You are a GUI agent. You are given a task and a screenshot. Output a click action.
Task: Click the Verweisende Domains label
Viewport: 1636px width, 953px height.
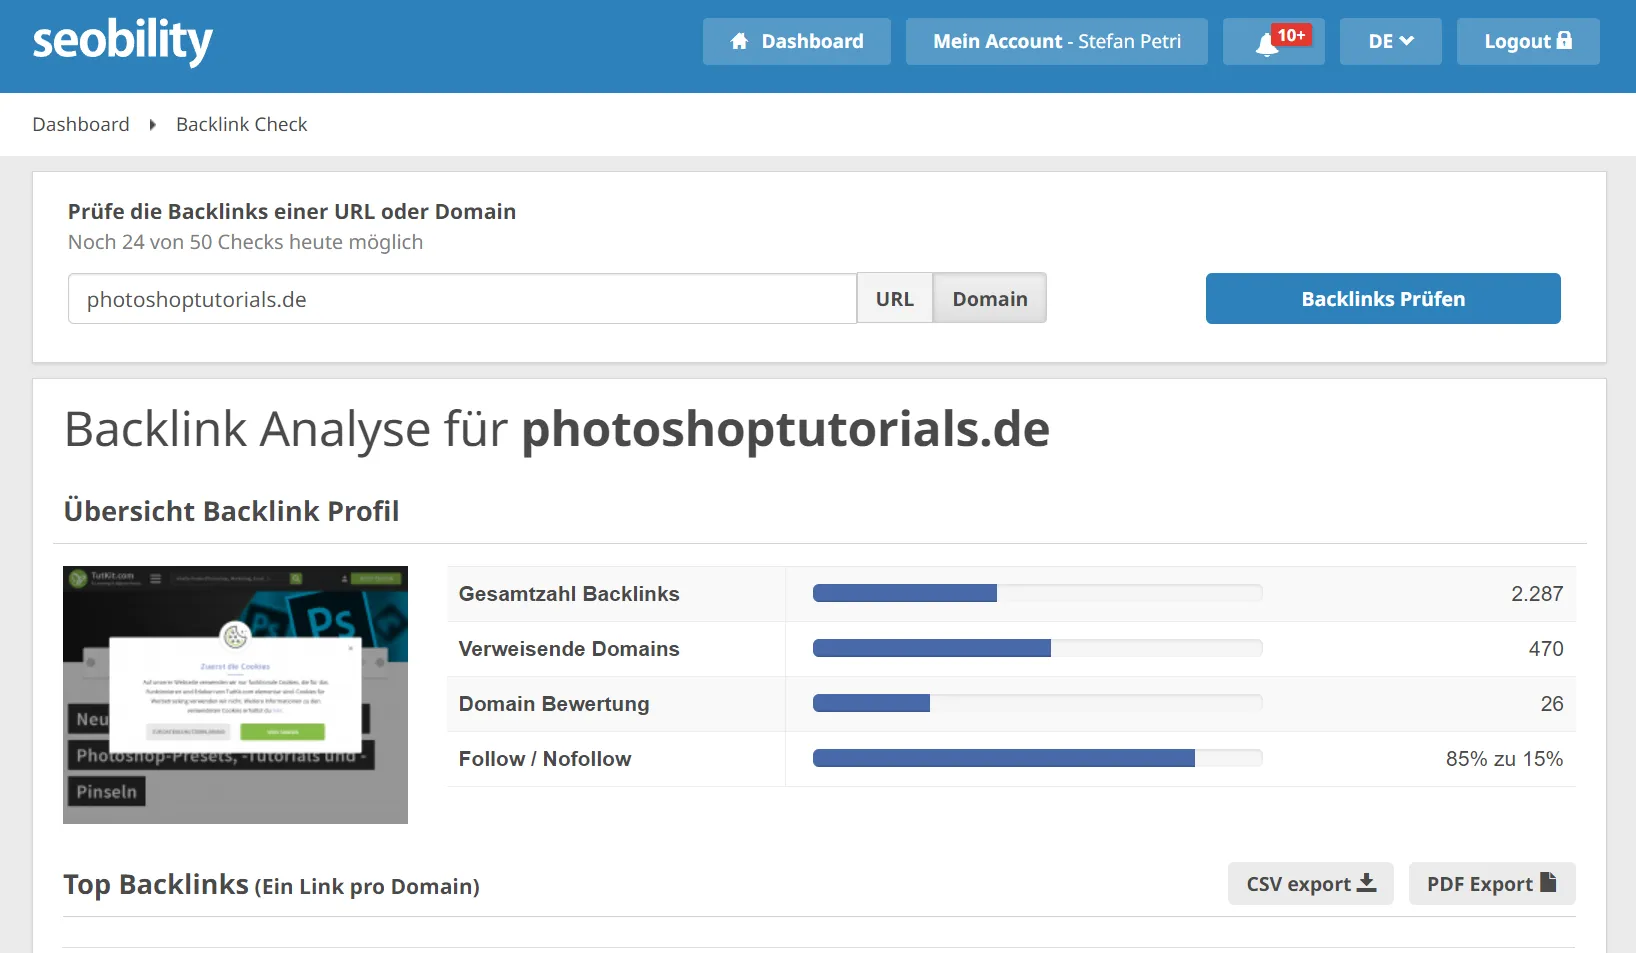[x=569, y=649]
